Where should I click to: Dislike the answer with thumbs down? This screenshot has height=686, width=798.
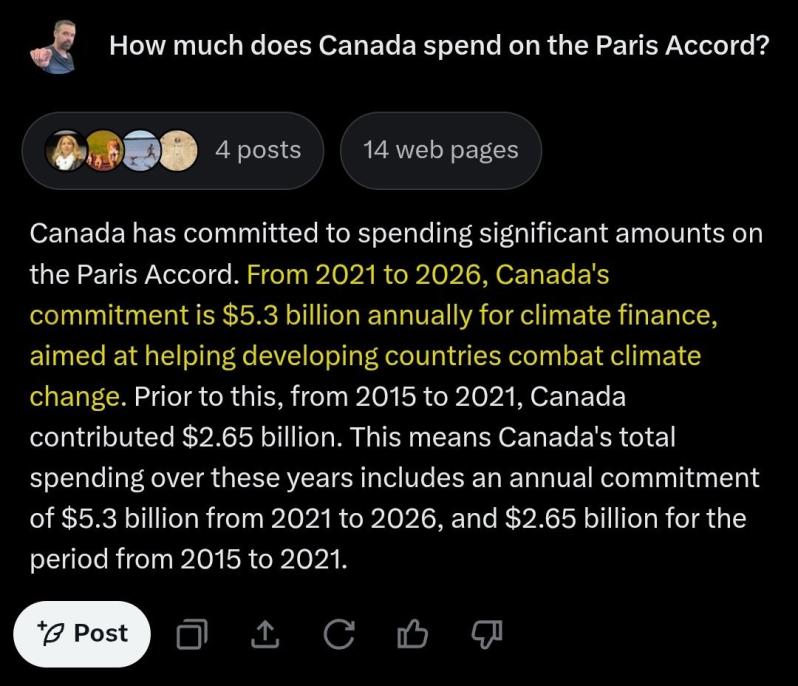point(485,633)
